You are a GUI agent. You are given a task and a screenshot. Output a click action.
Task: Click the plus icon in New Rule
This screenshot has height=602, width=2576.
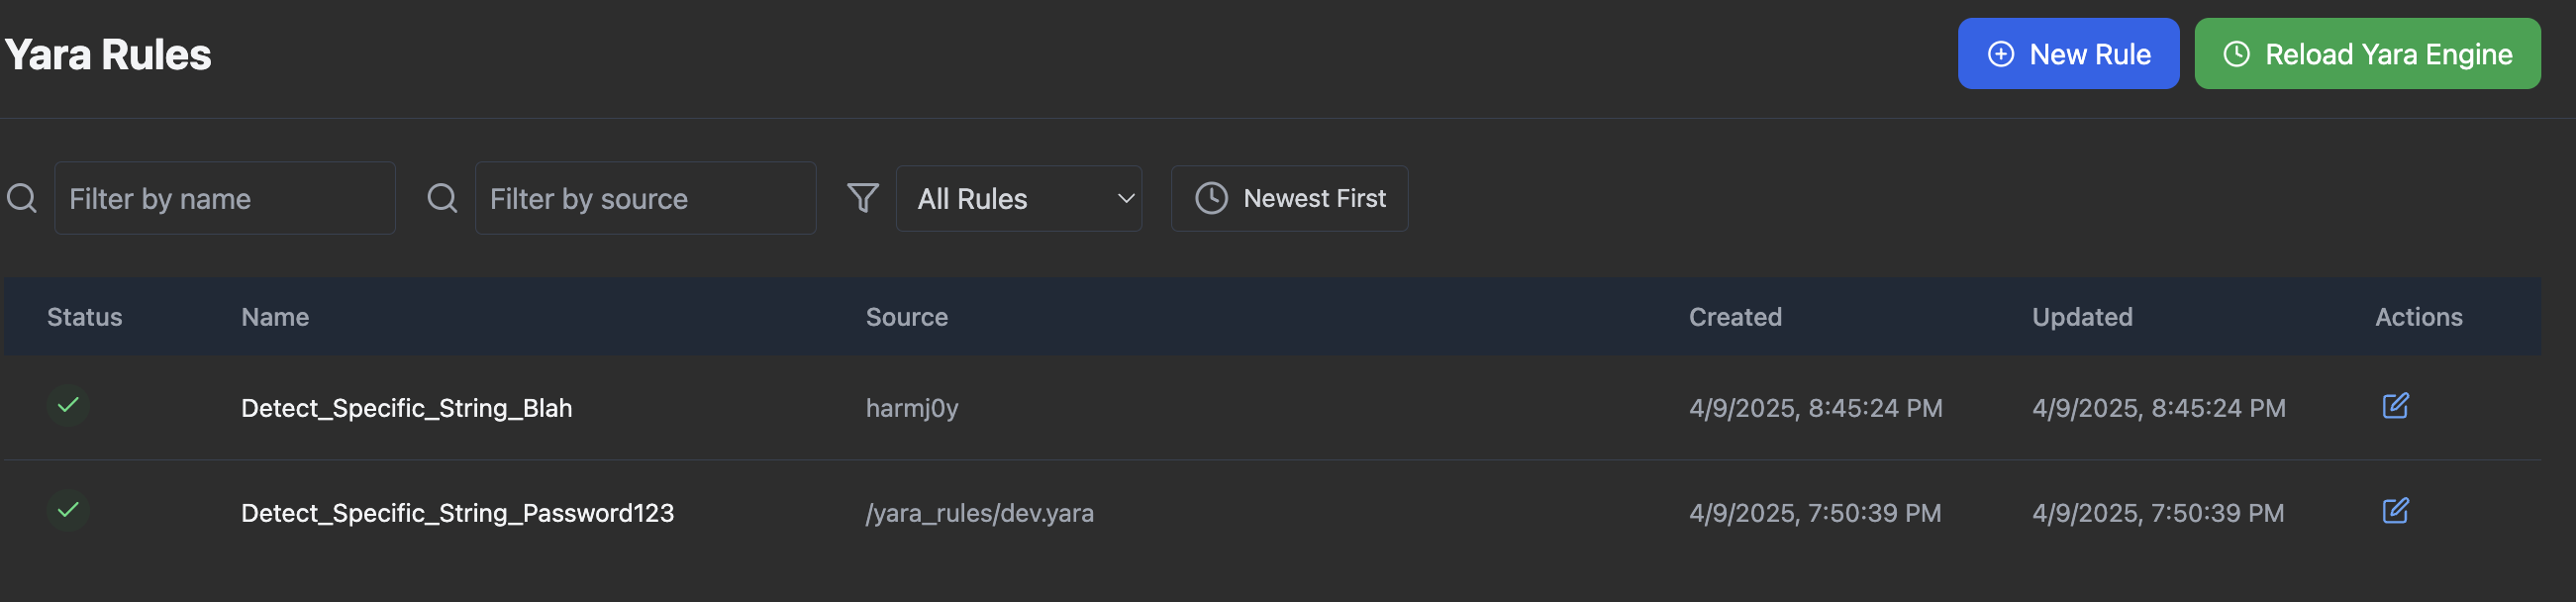[x=2001, y=54]
